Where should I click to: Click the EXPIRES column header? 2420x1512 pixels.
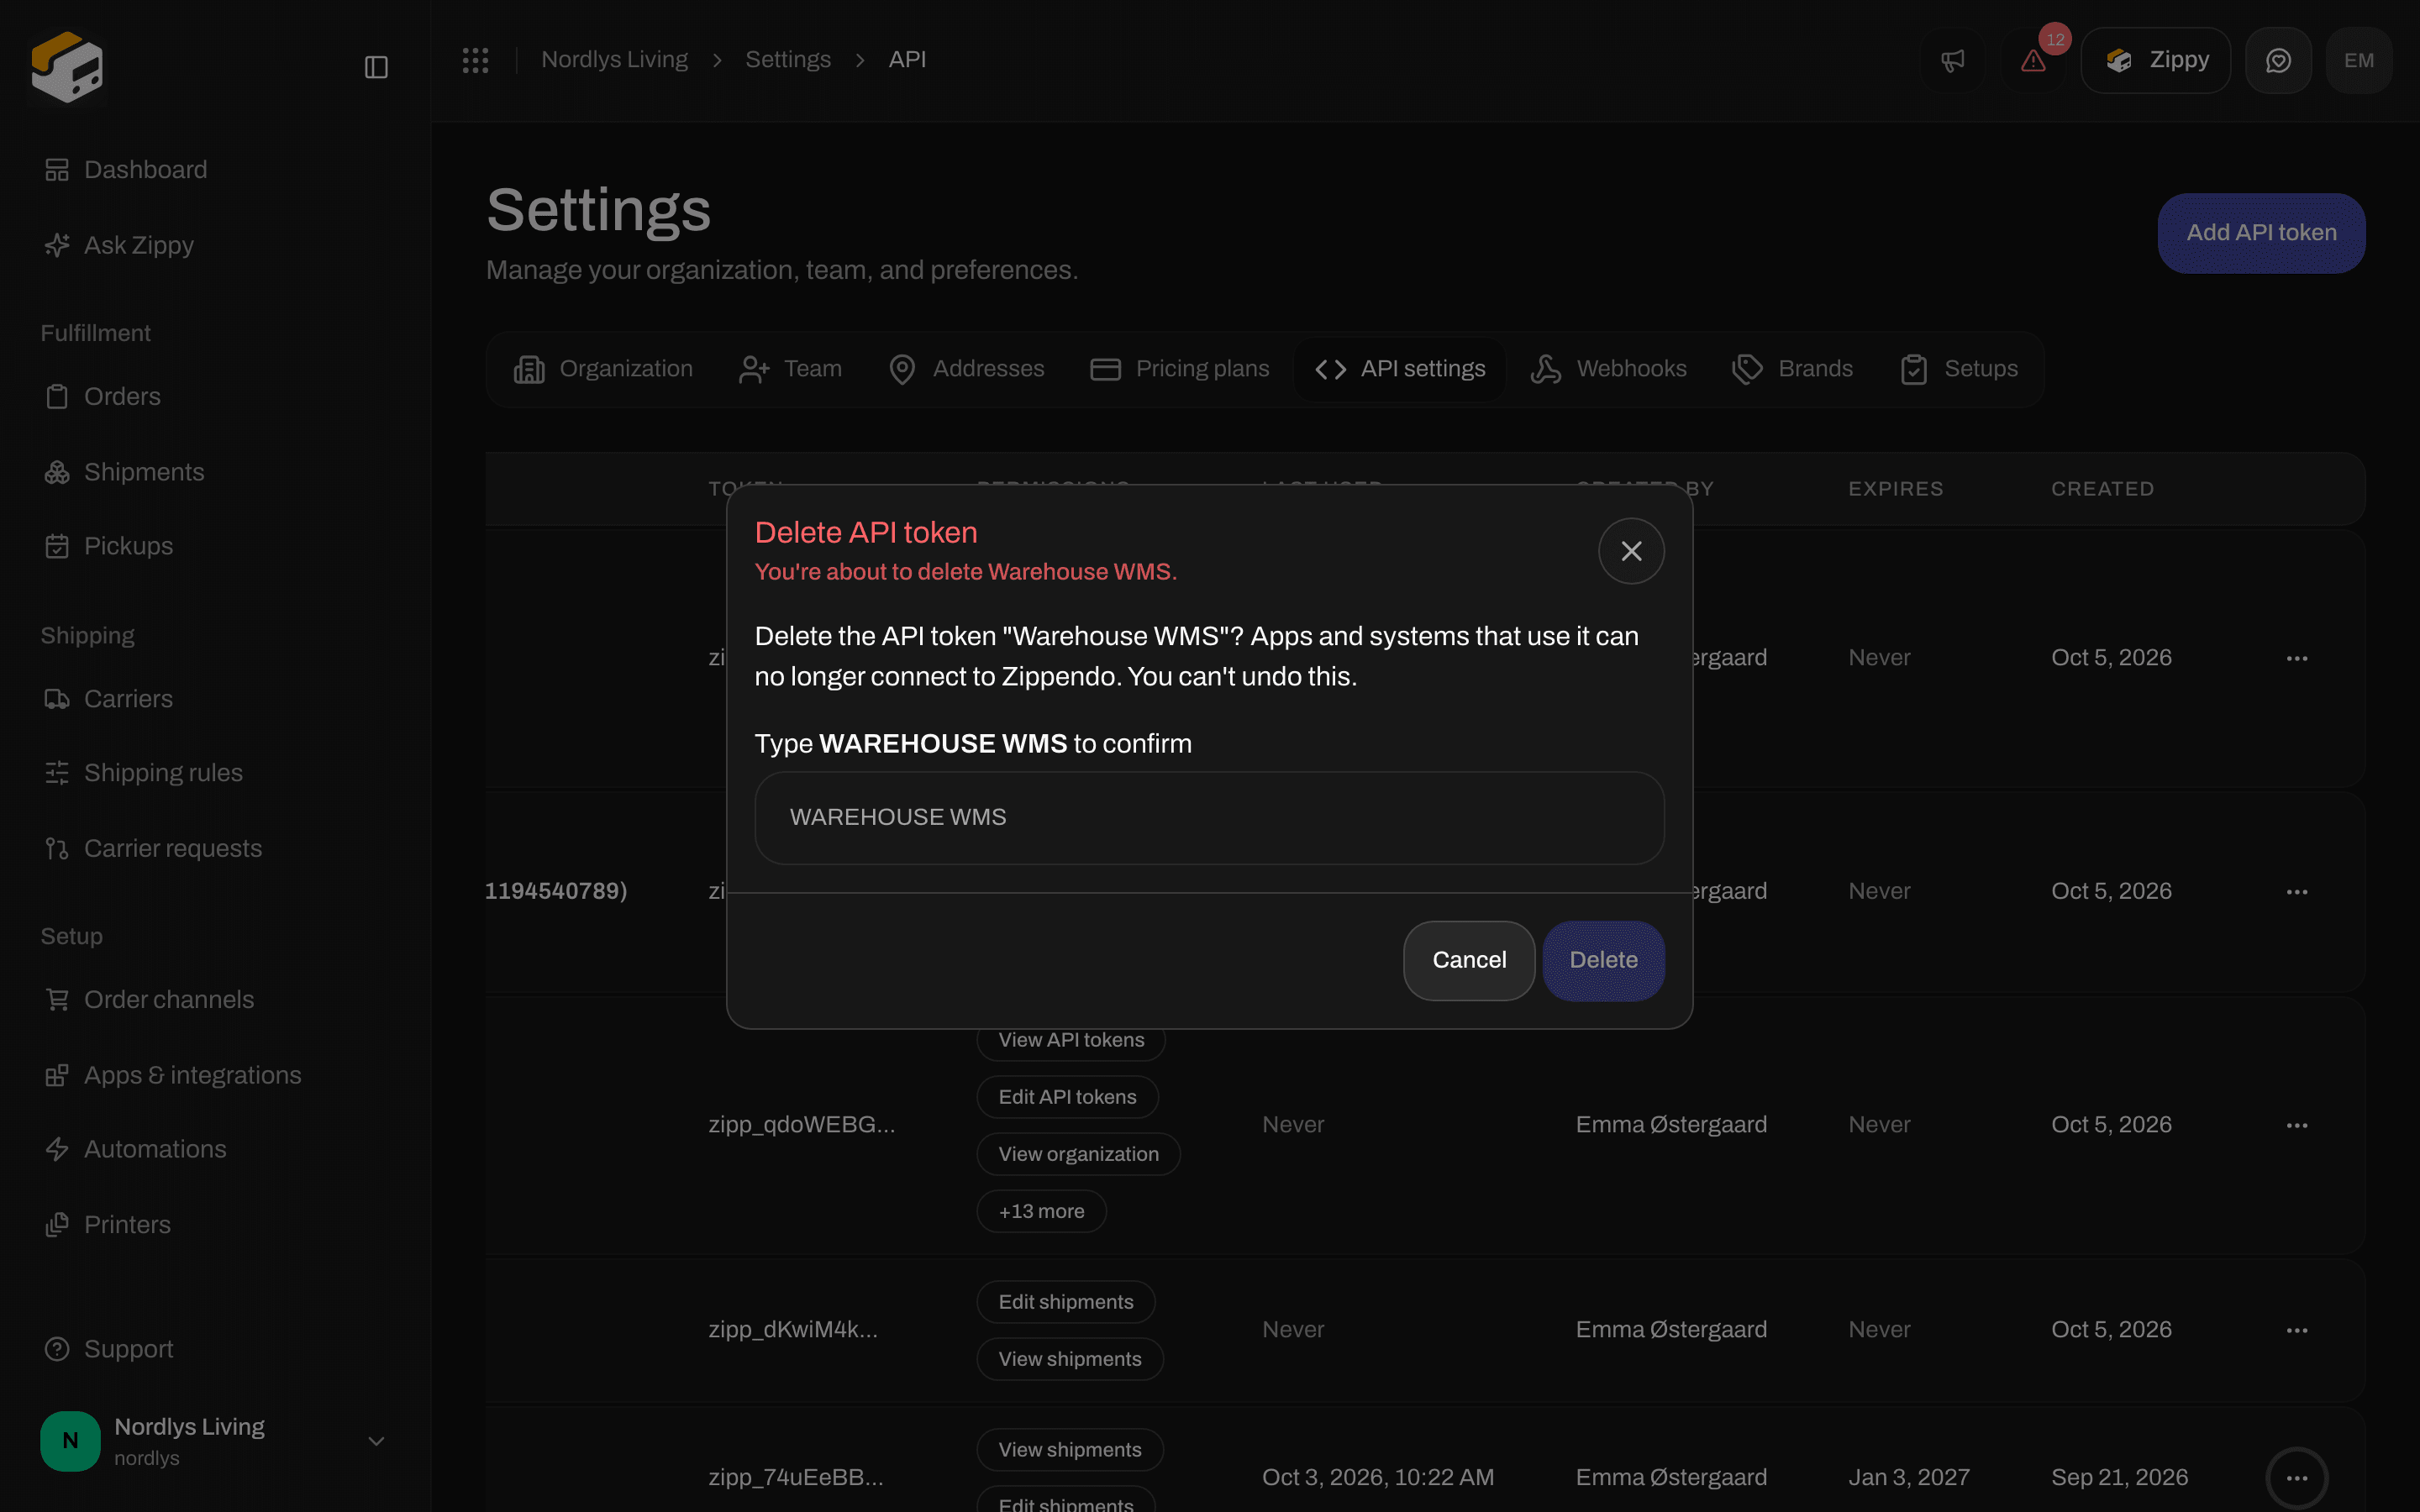[x=1895, y=489]
